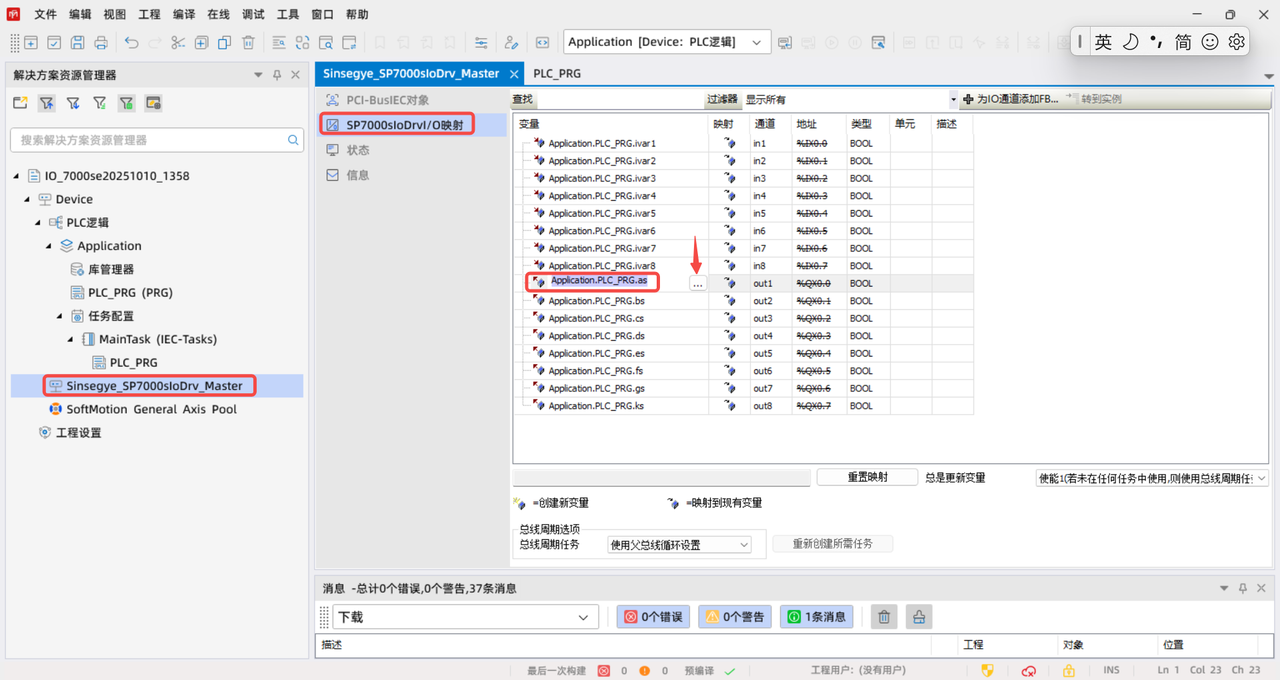Click the delete trash icon in main toolbar
This screenshot has height=680, width=1280.
(248, 43)
